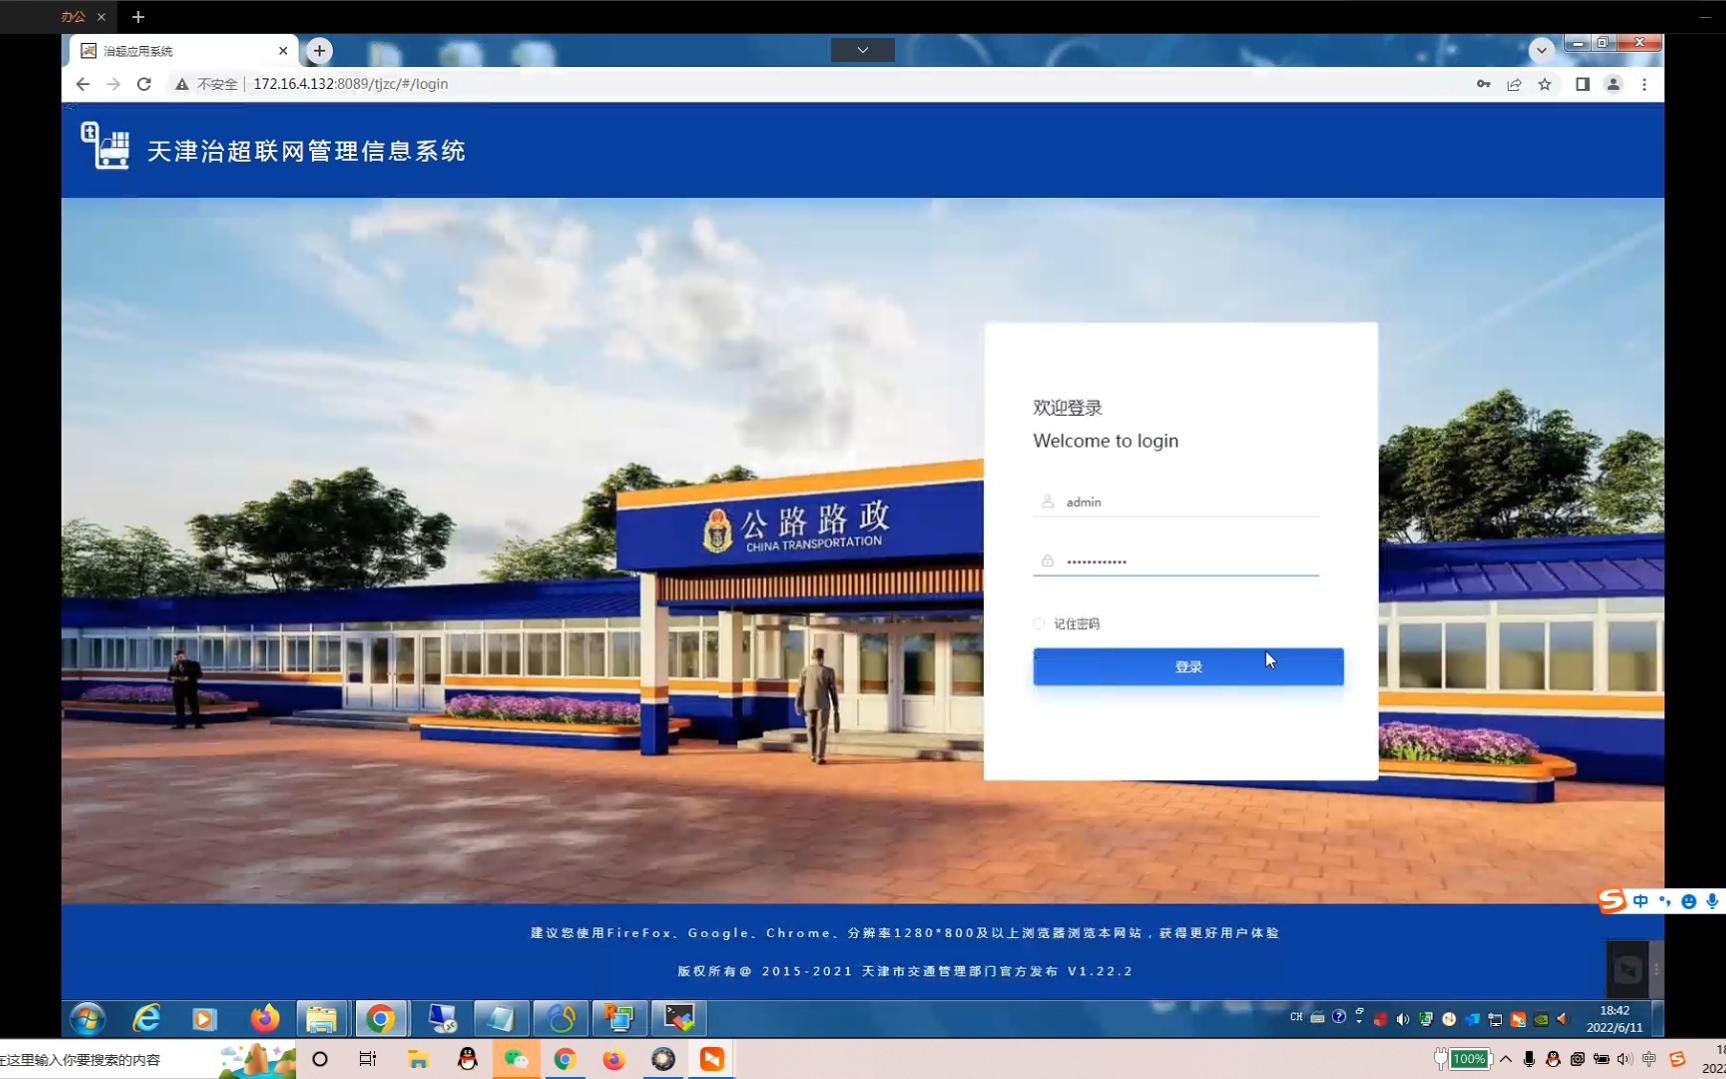Screen dimensions: 1726x1079
Task: Launch Internet Explorer from remote taskbar
Action: [x=146, y=1019]
